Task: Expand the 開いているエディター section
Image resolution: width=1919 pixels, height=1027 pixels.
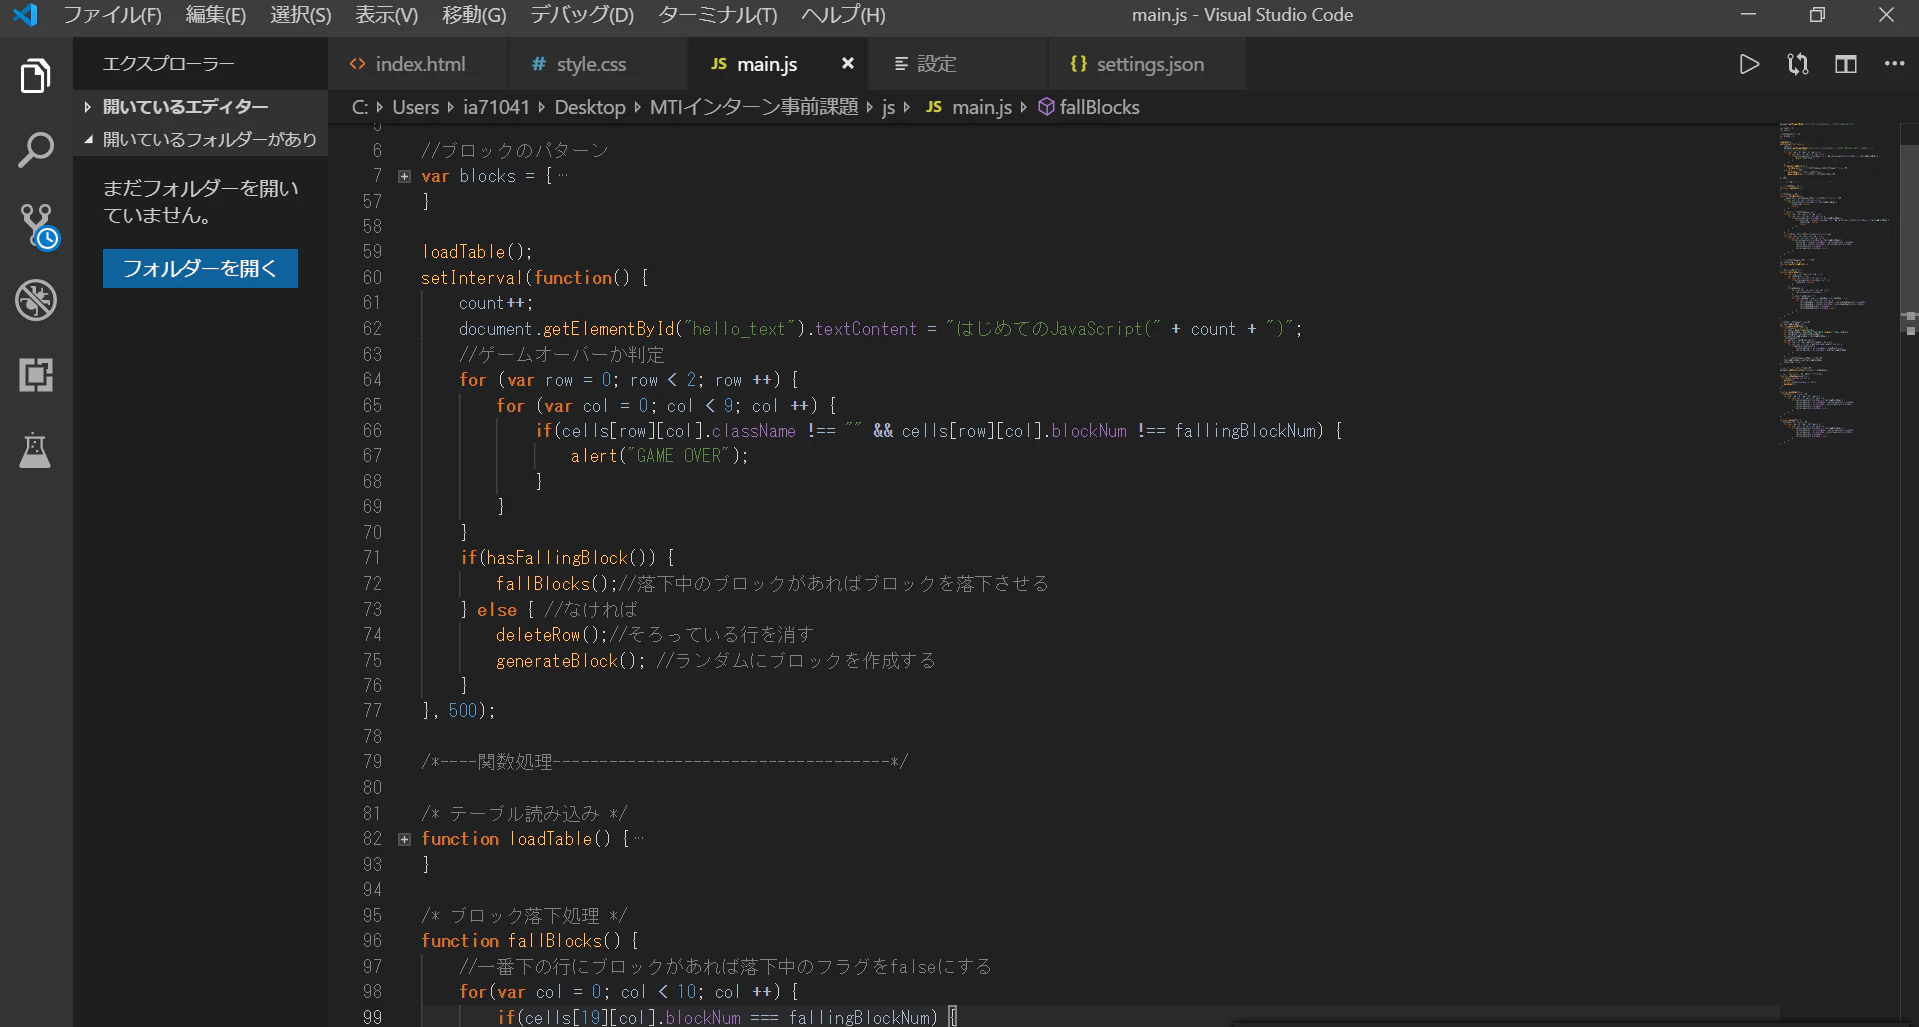Action: [200, 106]
